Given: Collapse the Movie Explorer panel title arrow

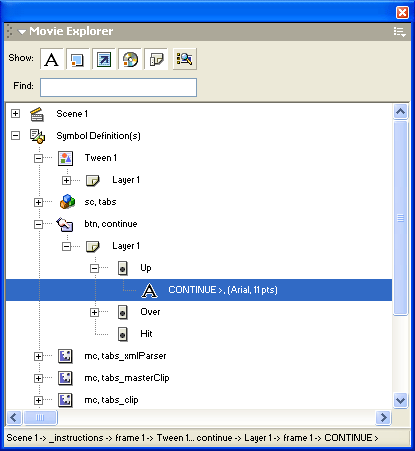Looking at the screenshot, I should [x=22, y=32].
